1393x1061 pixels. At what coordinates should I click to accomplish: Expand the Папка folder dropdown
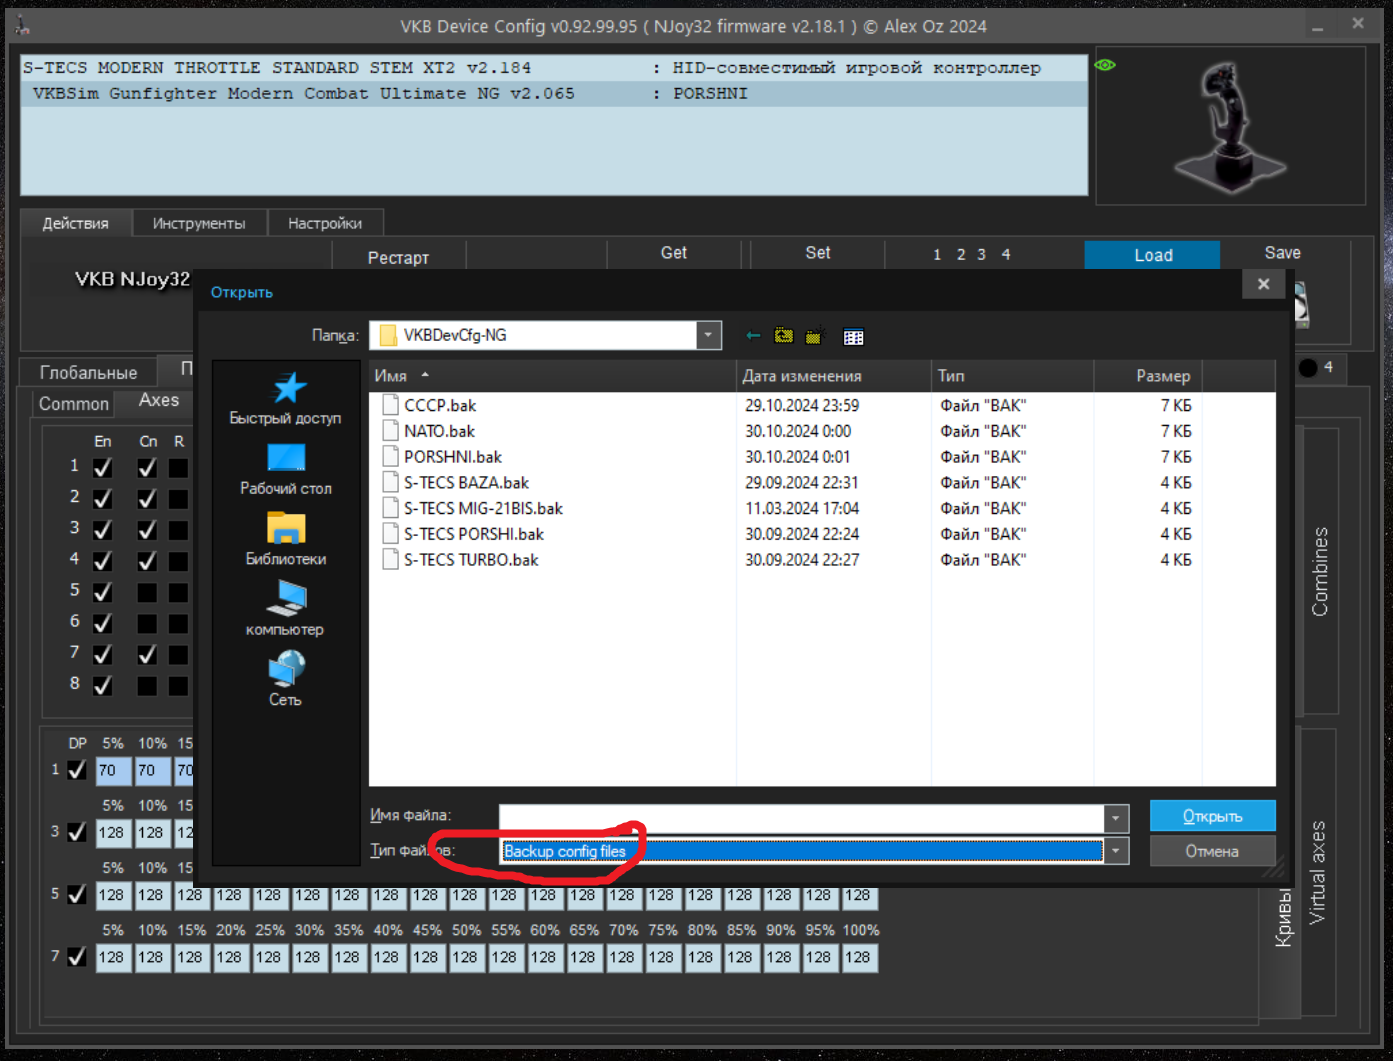click(708, 335)
